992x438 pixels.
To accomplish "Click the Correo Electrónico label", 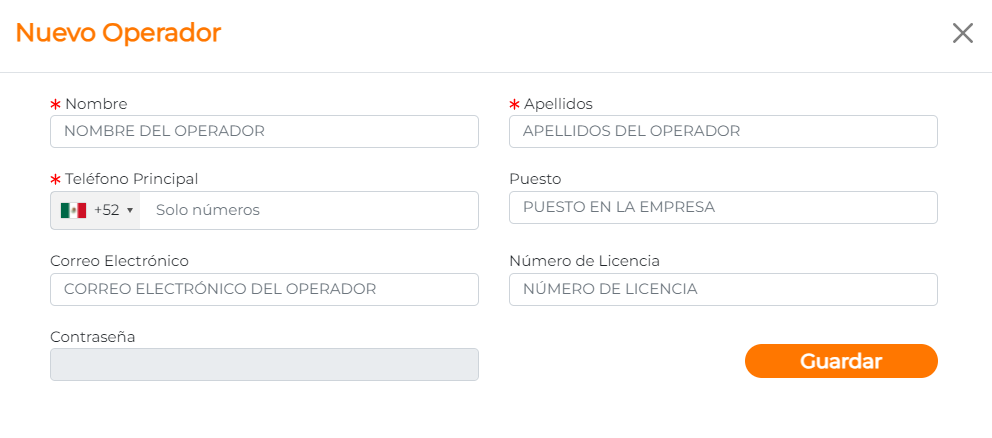I will [x=119, y=261].
